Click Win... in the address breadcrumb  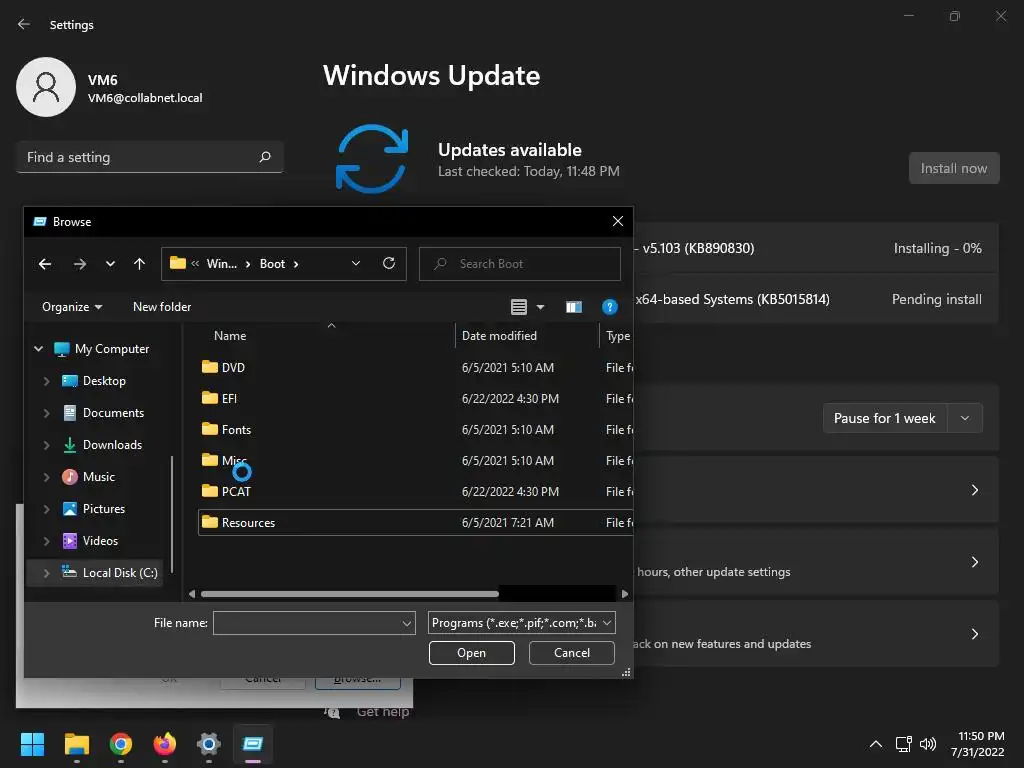[x=221, y=264]
